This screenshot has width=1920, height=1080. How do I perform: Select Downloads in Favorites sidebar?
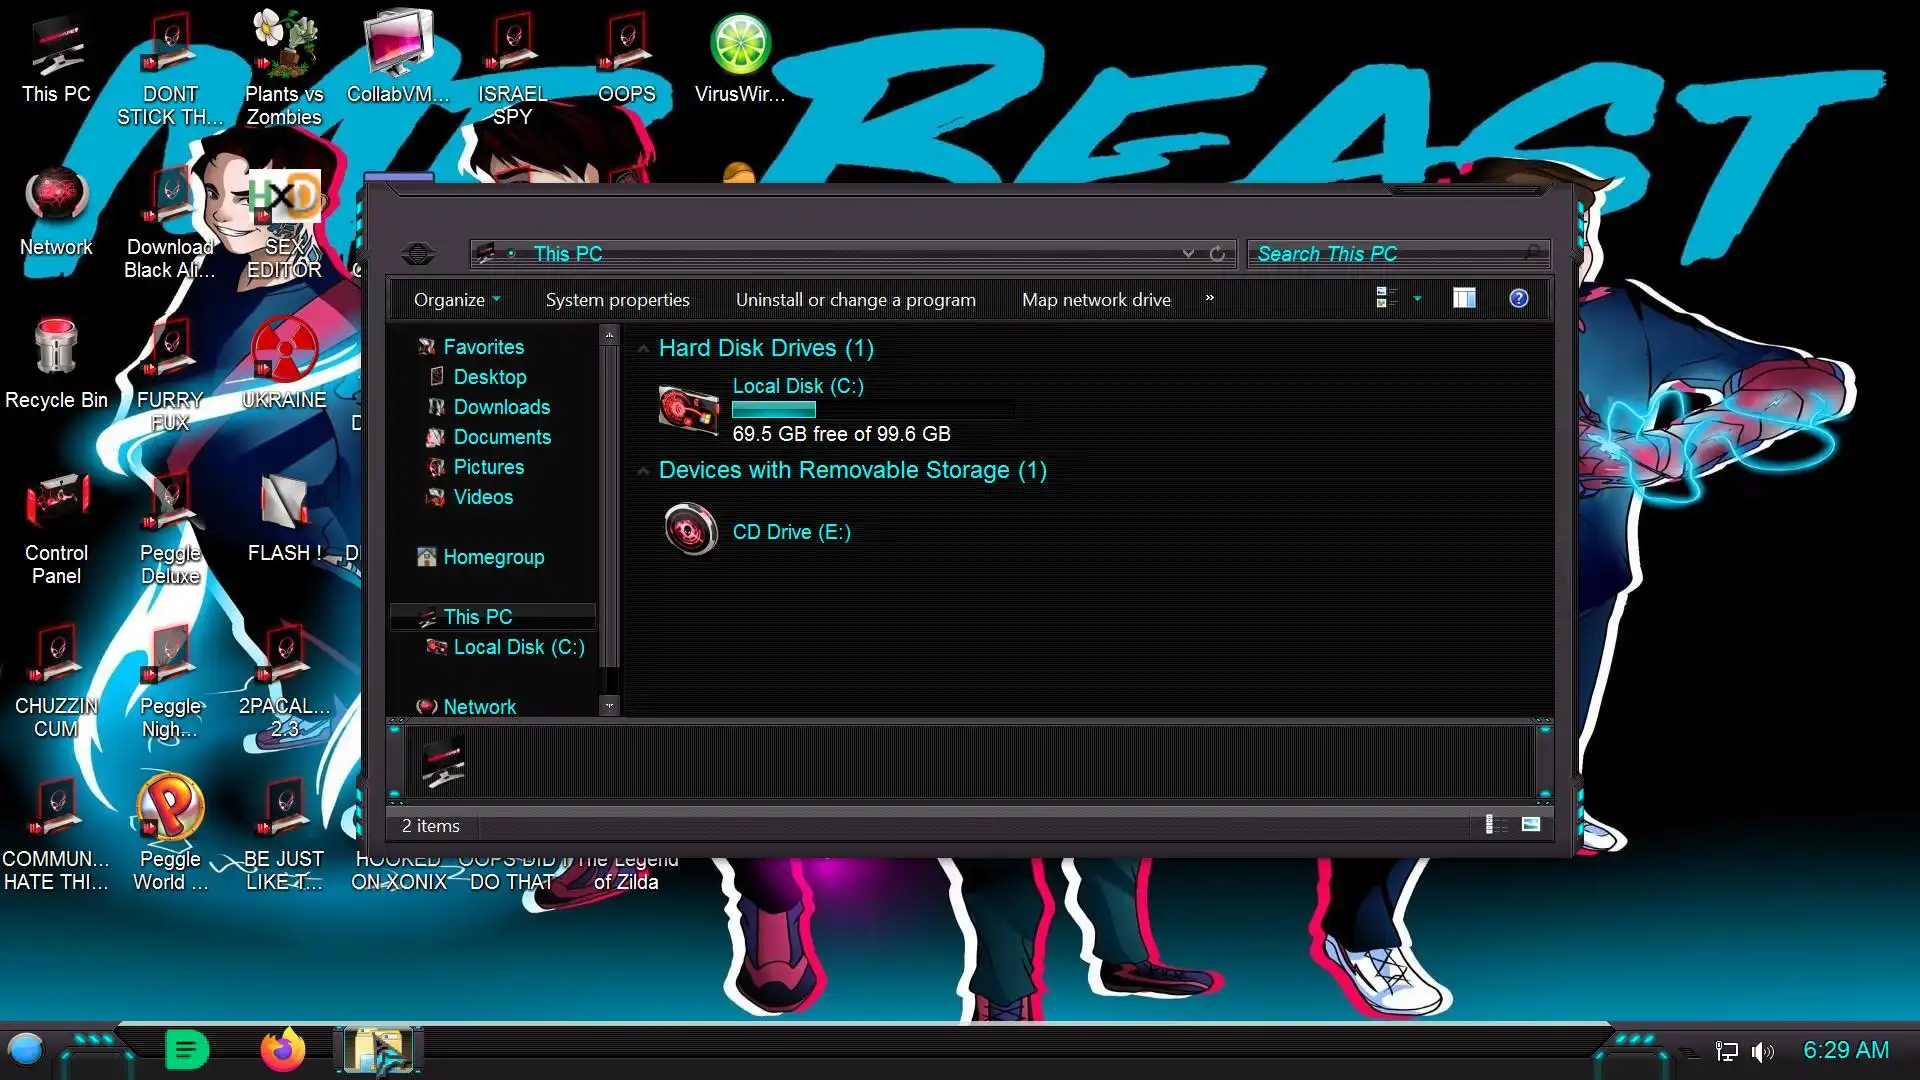501,407
